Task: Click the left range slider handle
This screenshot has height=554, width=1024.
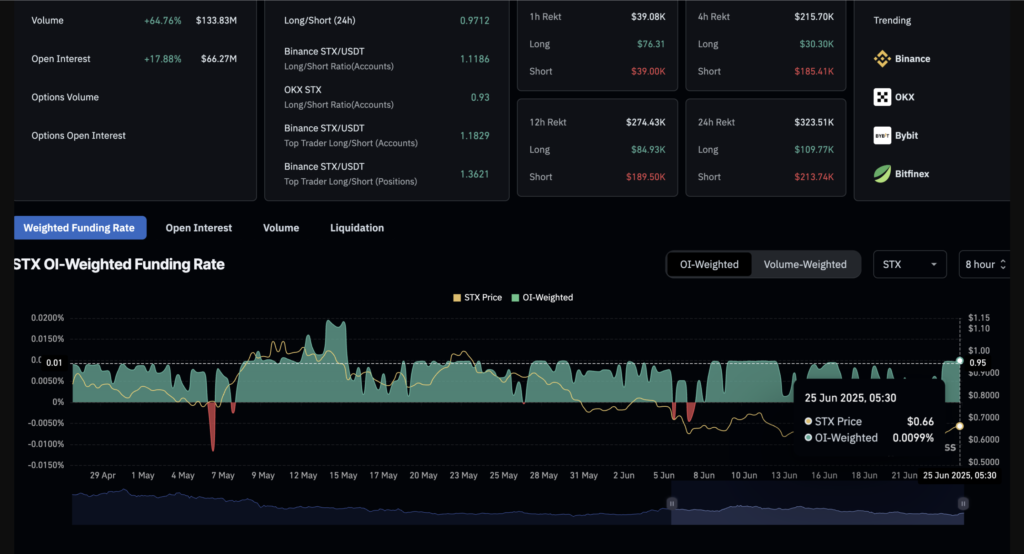Action: pos(671,503)
